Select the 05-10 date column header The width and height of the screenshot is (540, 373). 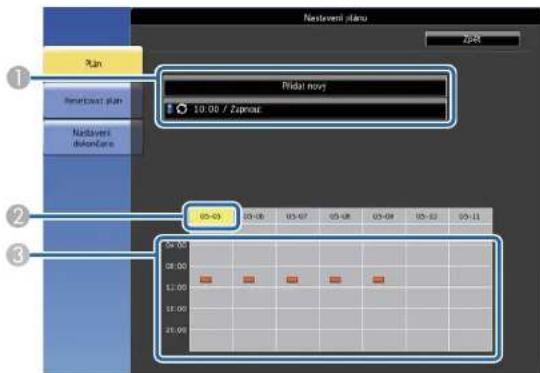tap(426, 217)
